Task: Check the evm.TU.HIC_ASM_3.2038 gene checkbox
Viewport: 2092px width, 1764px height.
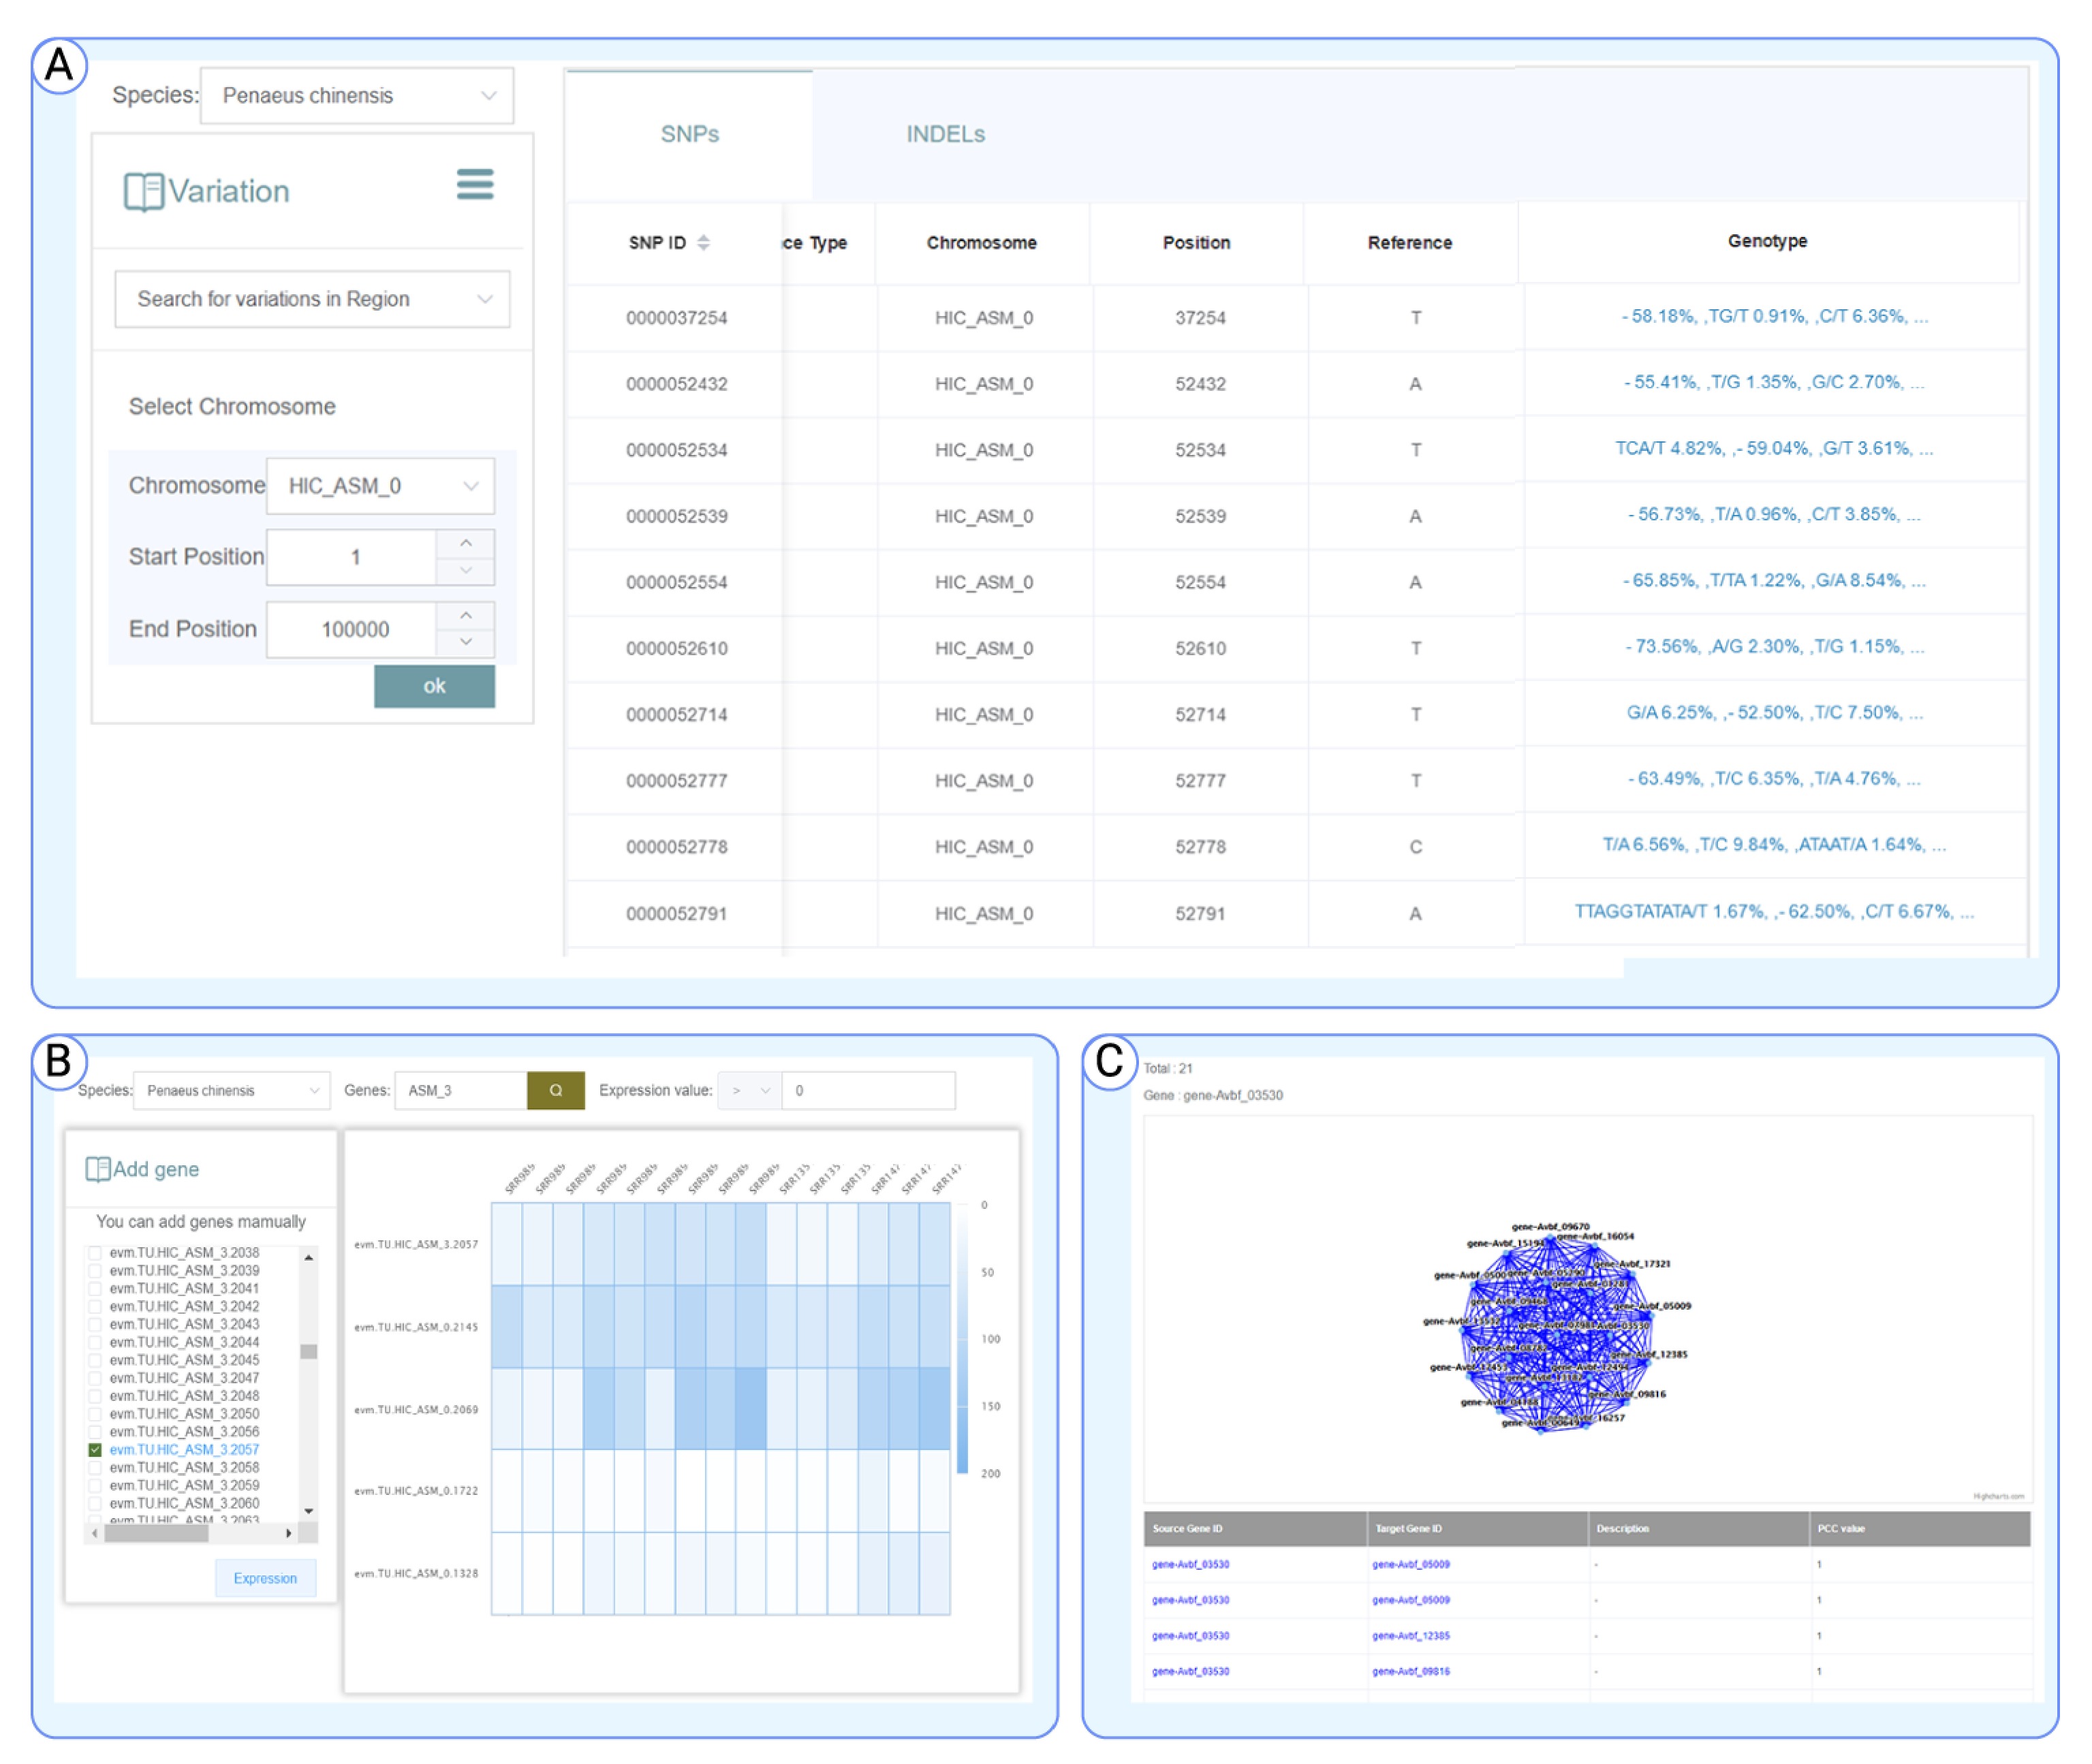Action: [95, 1253]
